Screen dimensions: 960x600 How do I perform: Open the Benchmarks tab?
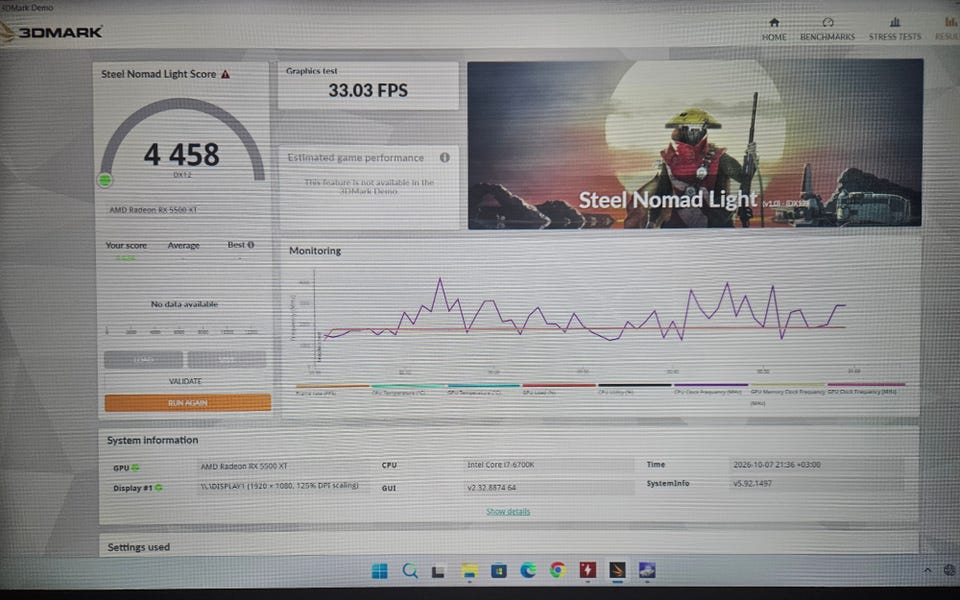828,29
